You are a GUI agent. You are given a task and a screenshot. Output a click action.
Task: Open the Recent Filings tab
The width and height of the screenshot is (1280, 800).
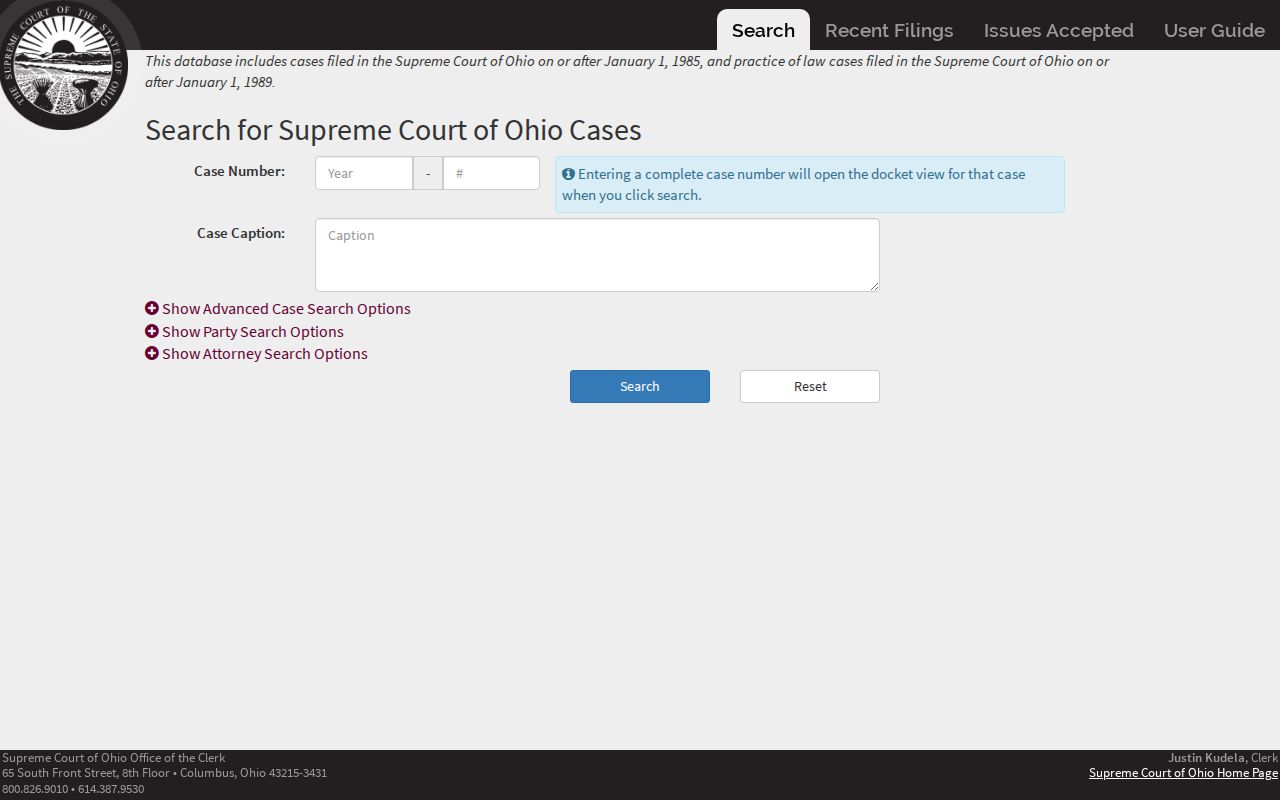(889, 30)
